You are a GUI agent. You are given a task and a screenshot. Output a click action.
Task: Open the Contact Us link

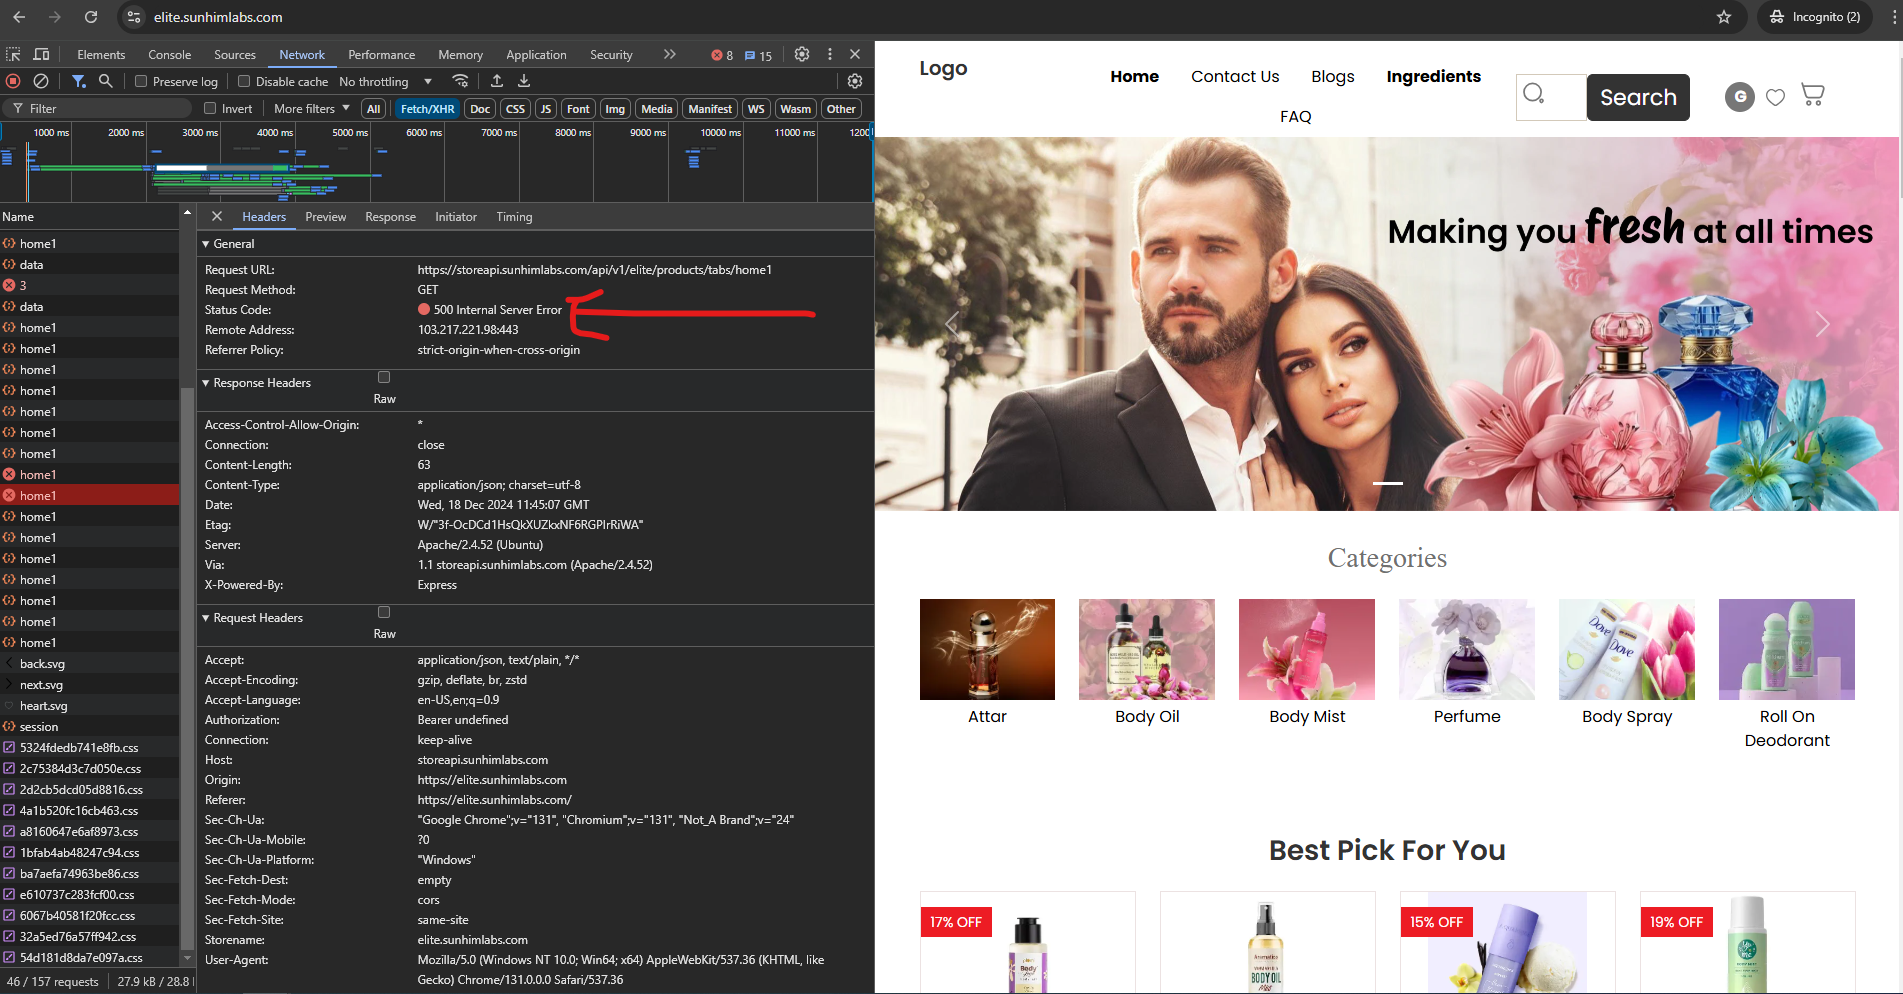(x=1235, y=76)
